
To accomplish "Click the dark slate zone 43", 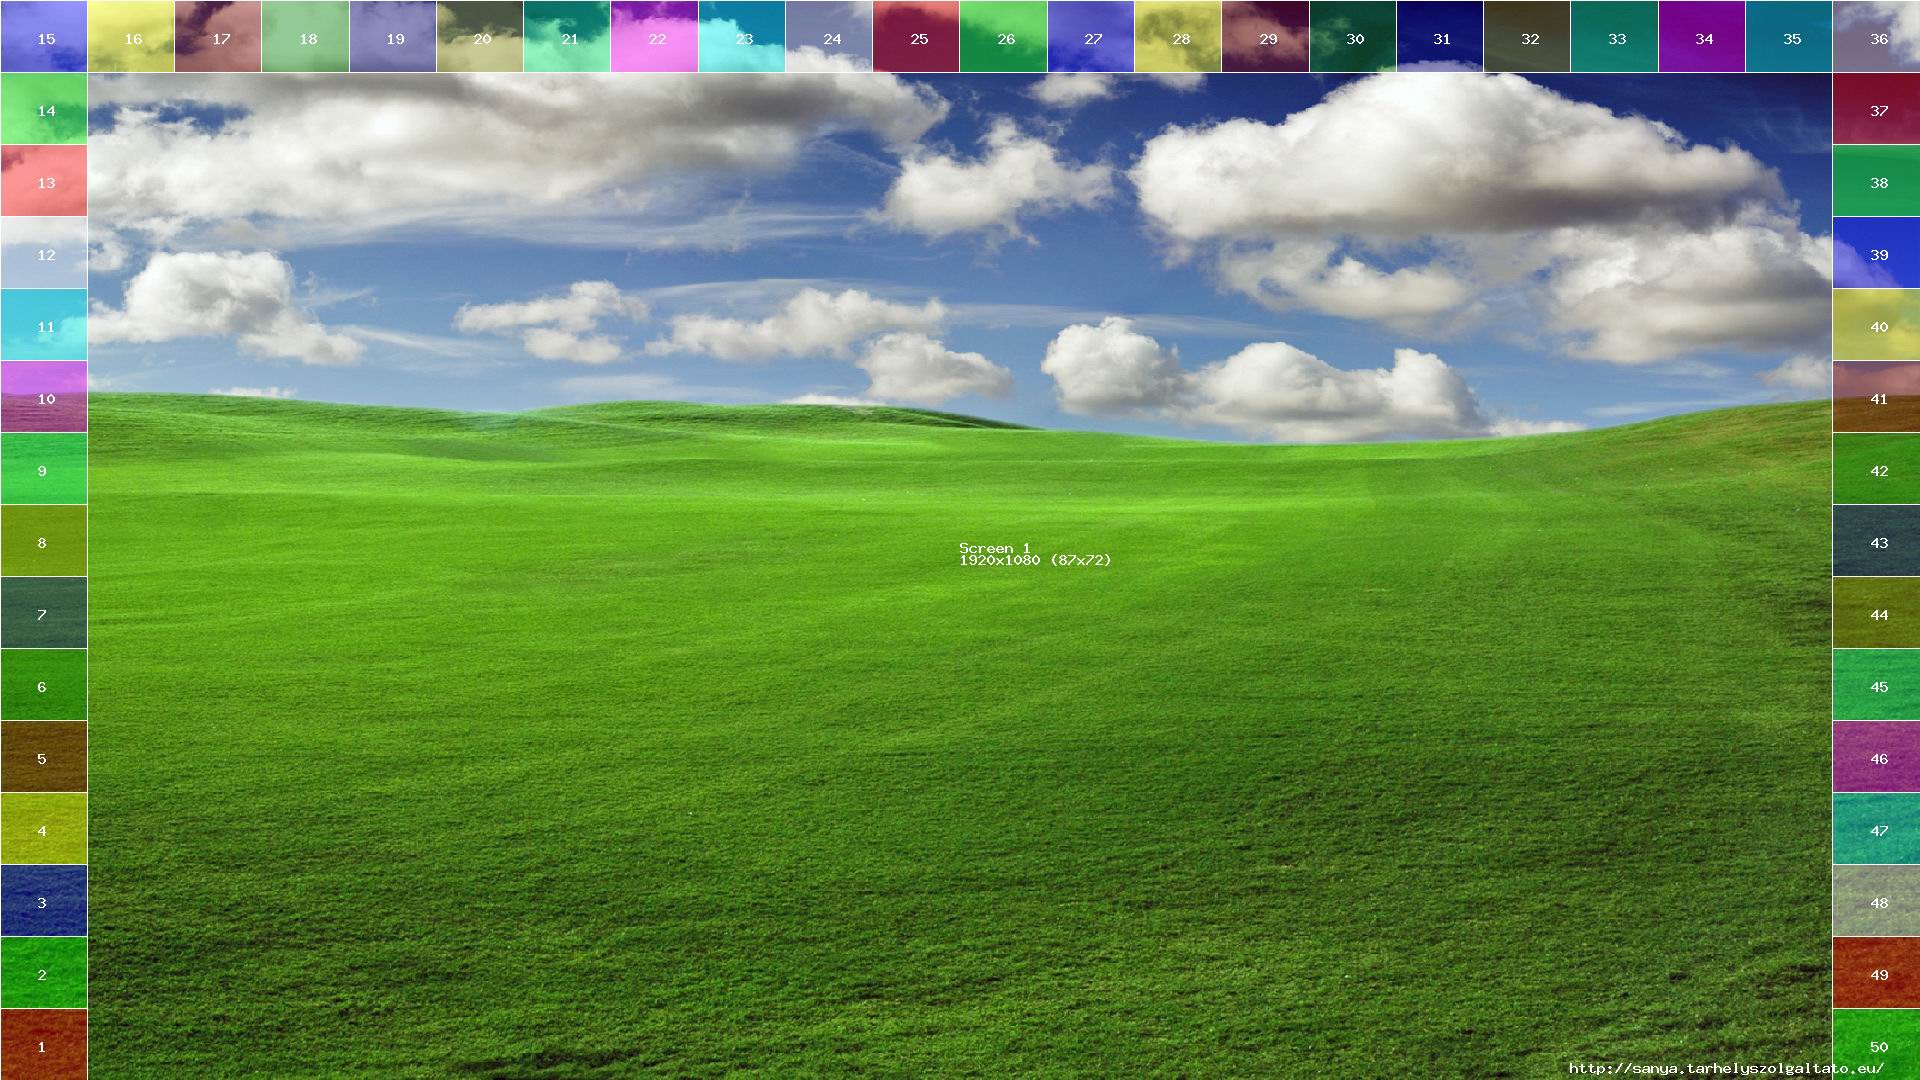I will tap(1876, 540).
